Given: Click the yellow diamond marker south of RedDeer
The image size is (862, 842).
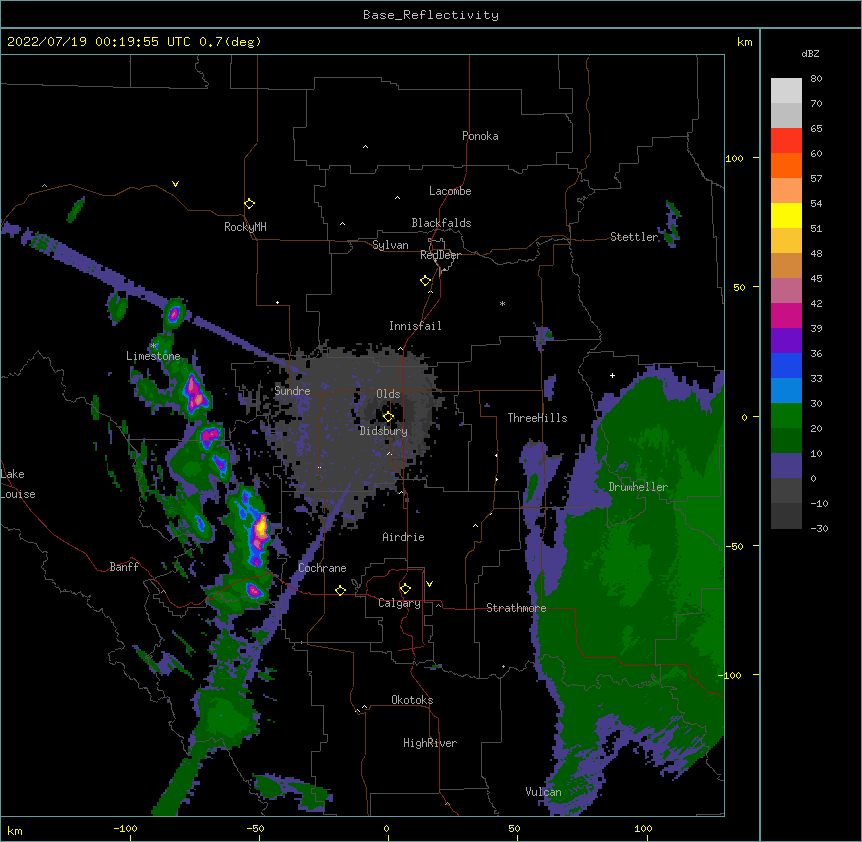Looking at the screenshot, I should [x=425, y=281].
